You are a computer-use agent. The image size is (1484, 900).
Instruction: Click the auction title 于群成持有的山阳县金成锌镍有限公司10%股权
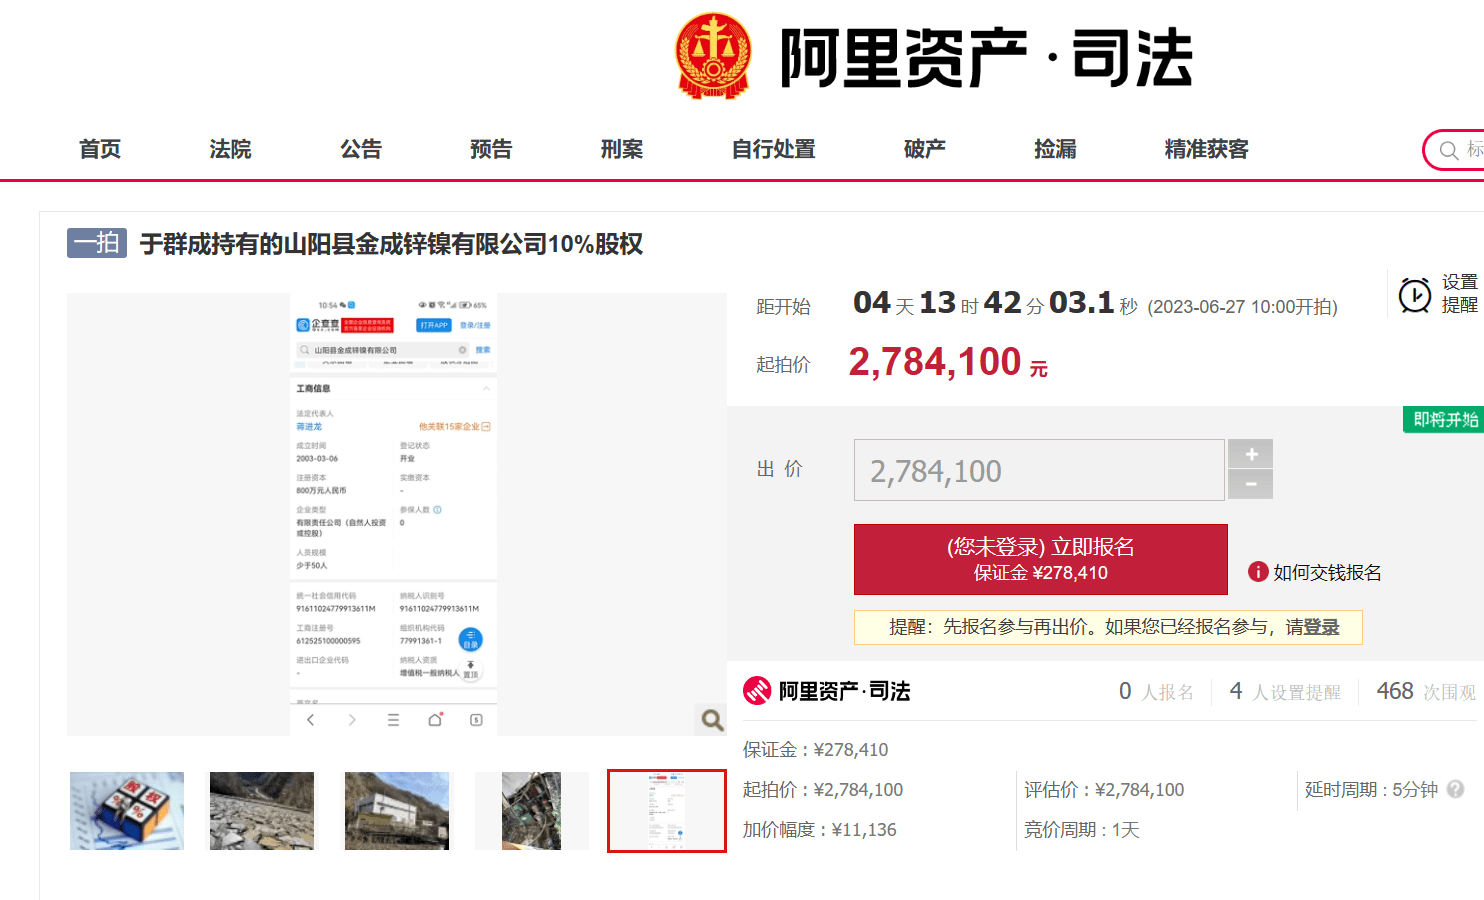[391, 244]
